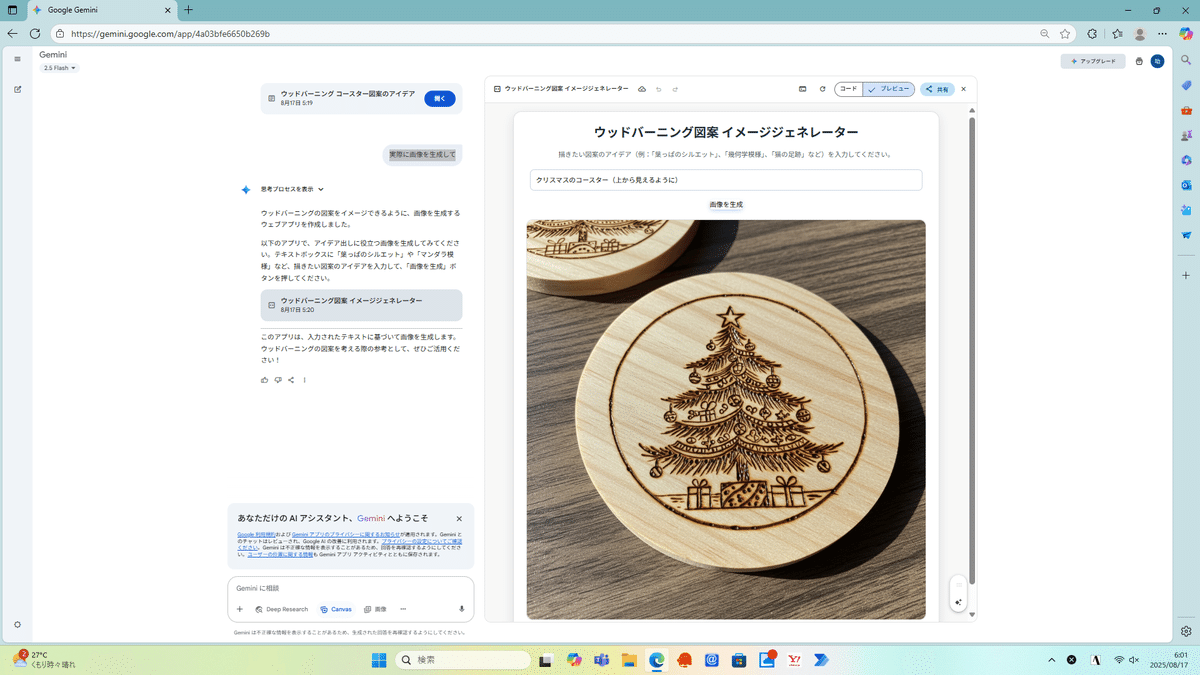Open the 2.5 Flash model dropdown
Image resolution: width=1200 pixels, height=675 pixels.
click(60, 68)
